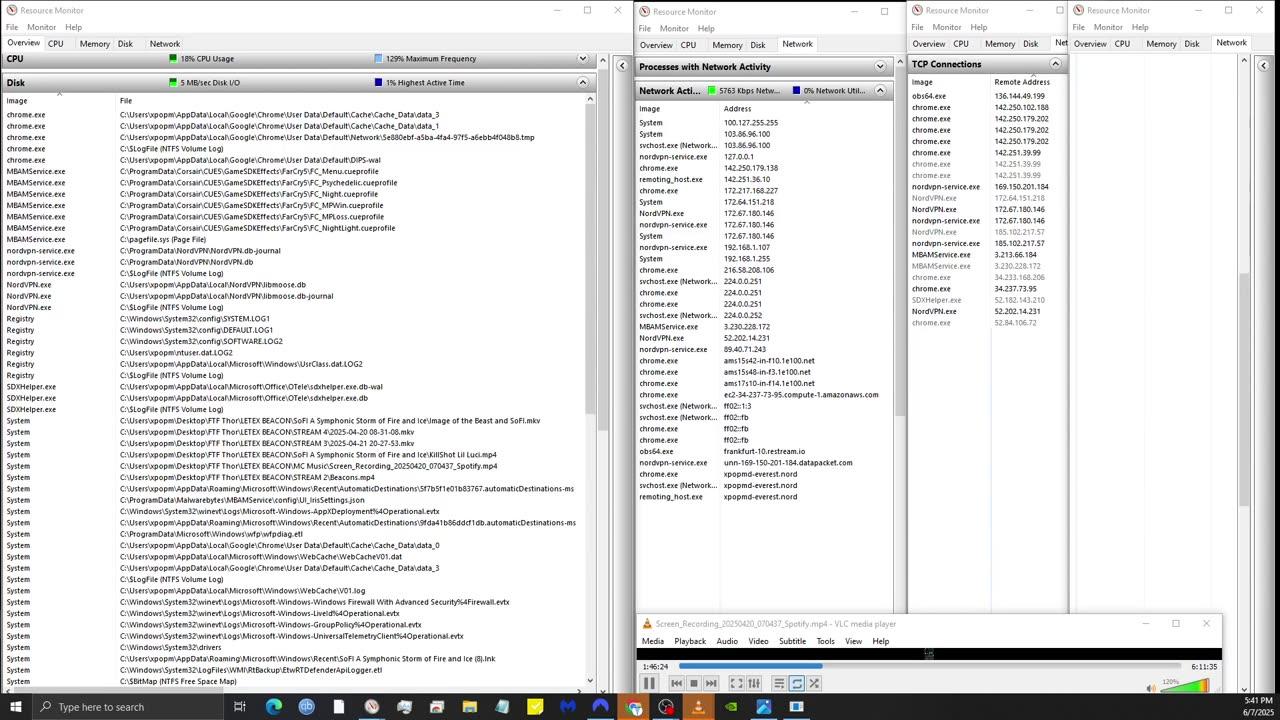Screen dimensions: 1280x720
Task: Click the green 5 MB/sec Disk I/O swatch
Action: (173, 83)
